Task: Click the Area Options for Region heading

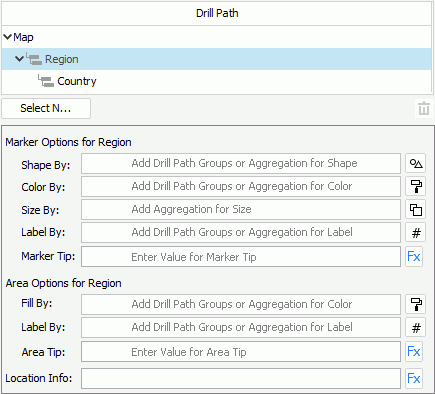Action: [63, 283]
